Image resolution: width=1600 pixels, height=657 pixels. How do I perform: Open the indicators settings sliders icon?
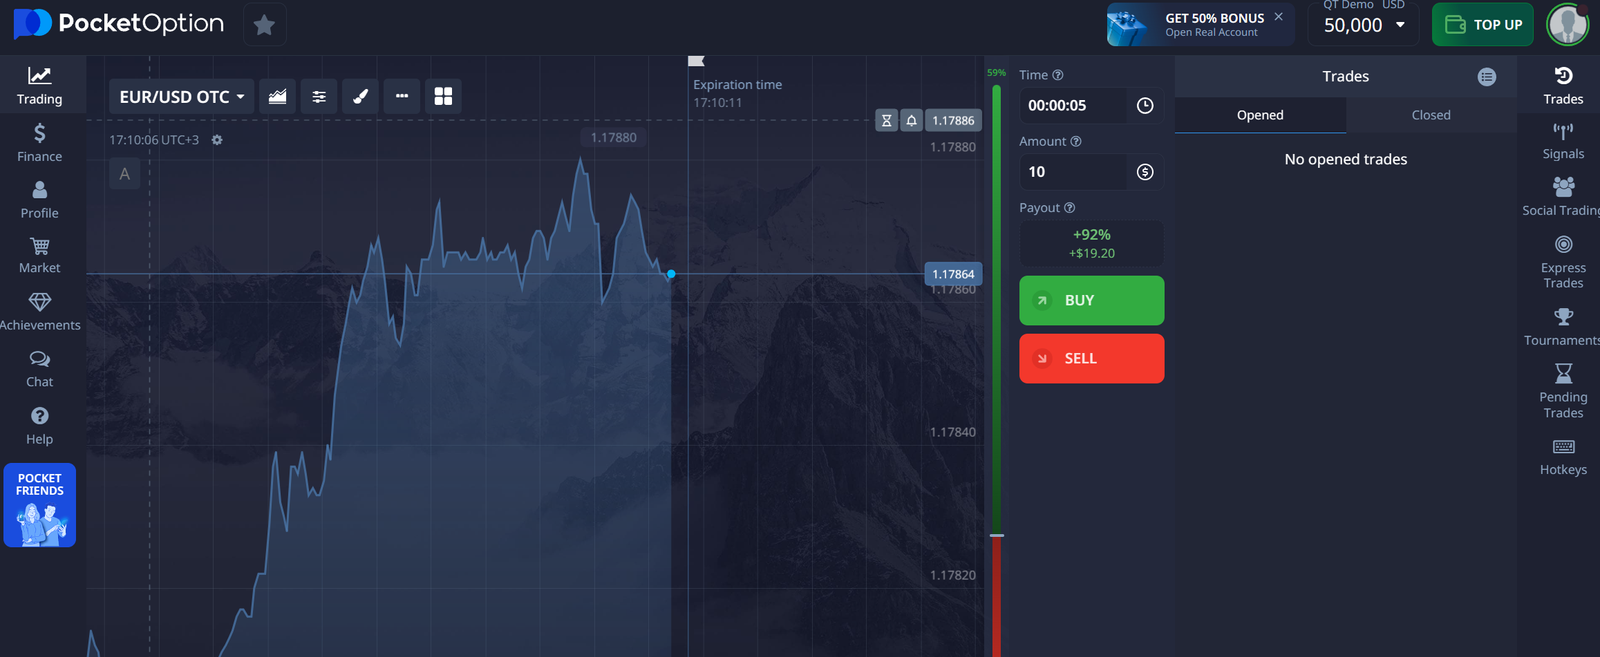click(319, 96)
